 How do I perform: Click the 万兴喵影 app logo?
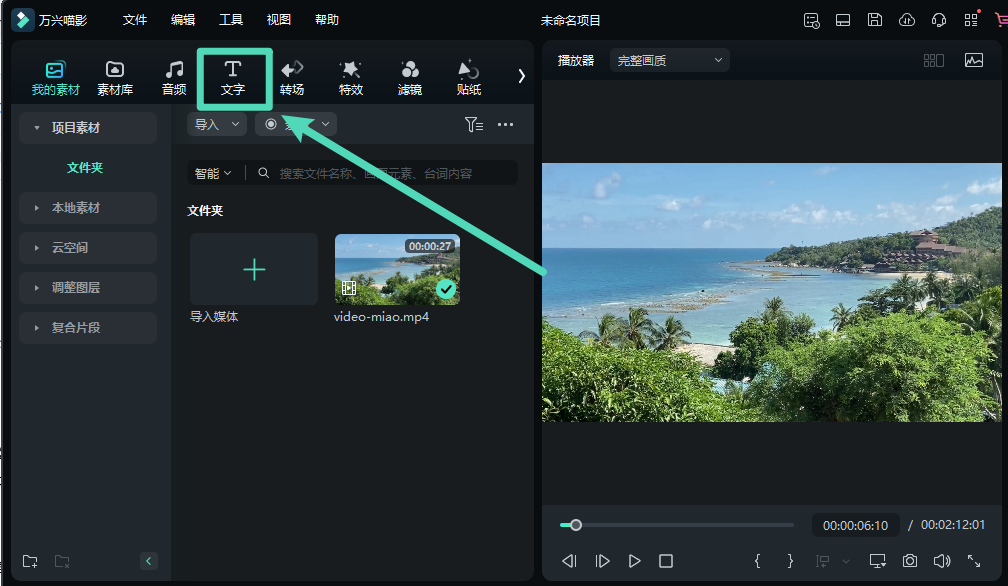click(x=22, y=20)
